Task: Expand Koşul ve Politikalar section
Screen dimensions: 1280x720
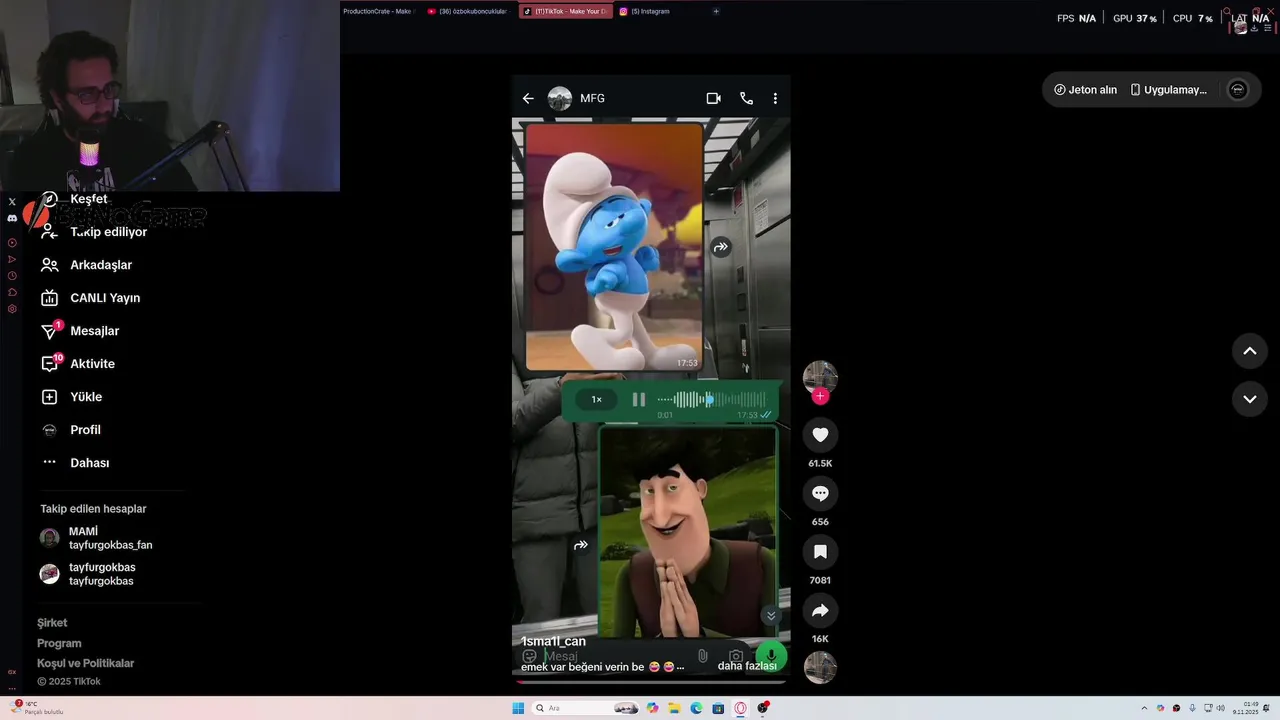Action: (85, 663)
